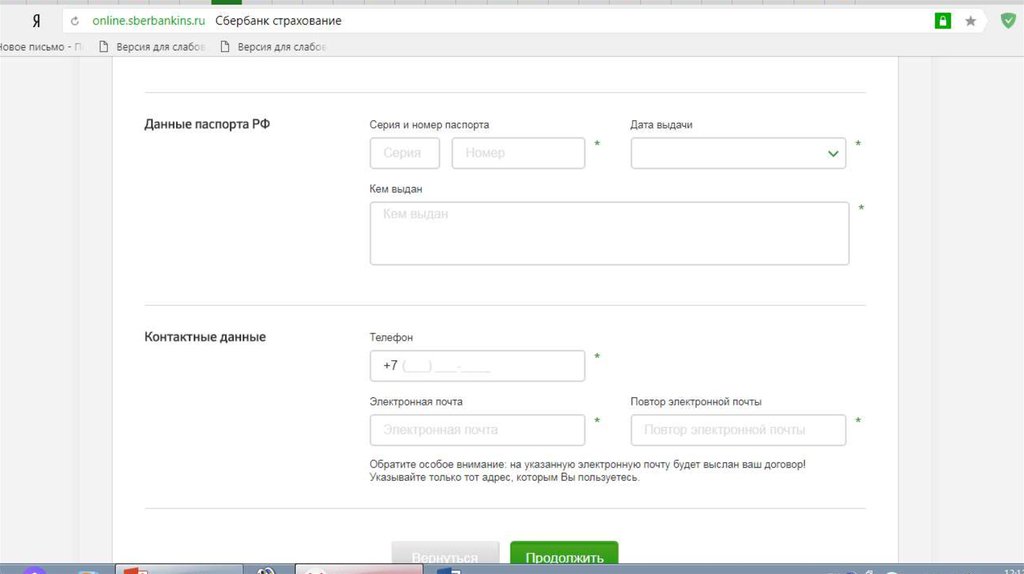Click the "Контактные данные" heading

205,337
